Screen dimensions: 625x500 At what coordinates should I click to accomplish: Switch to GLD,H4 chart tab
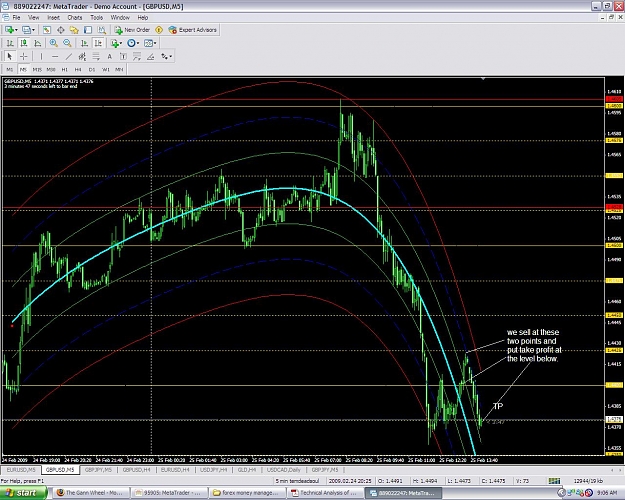pos(247,470)
